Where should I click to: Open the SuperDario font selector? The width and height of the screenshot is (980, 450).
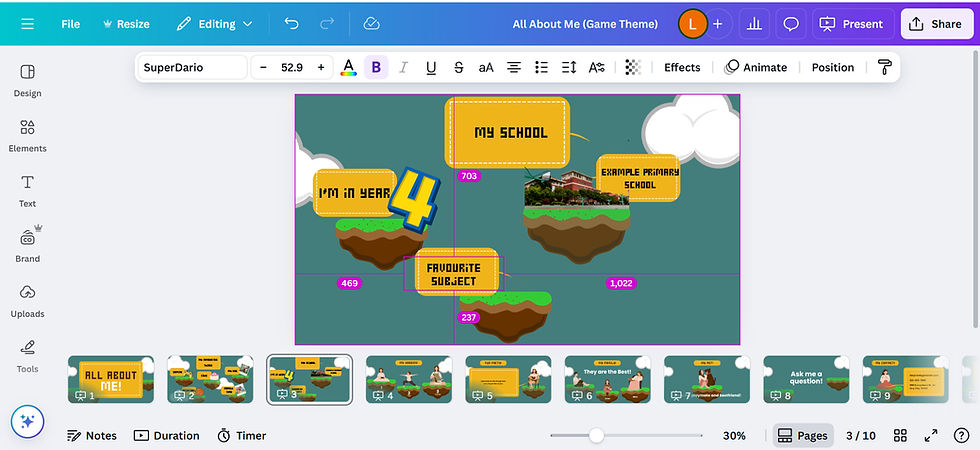click(192, 68)
